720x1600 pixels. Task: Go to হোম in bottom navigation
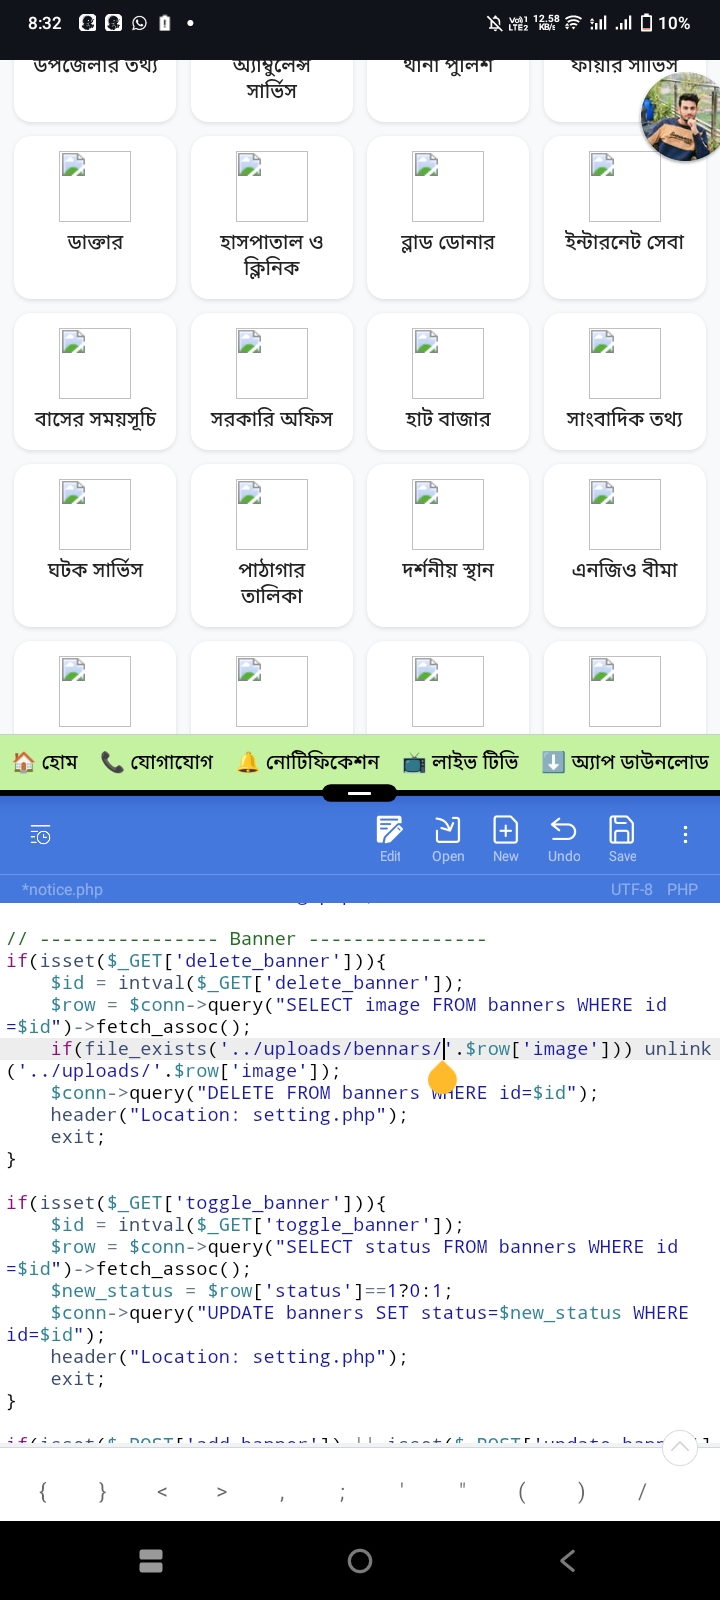[x=45, y=763]
